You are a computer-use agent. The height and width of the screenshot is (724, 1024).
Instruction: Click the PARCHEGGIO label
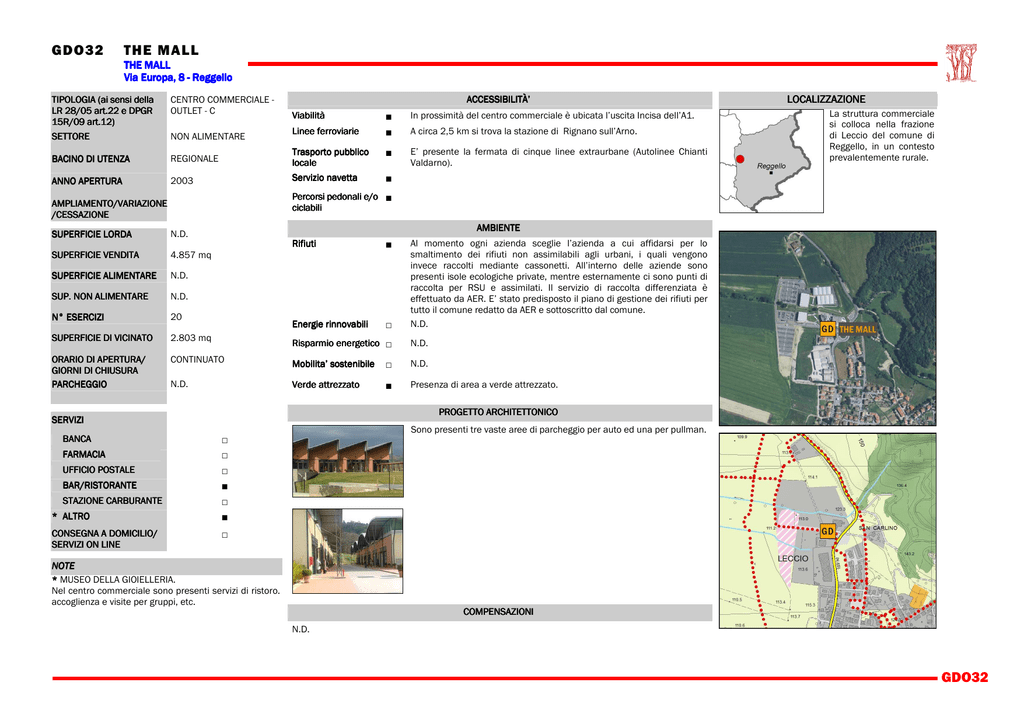79,385
